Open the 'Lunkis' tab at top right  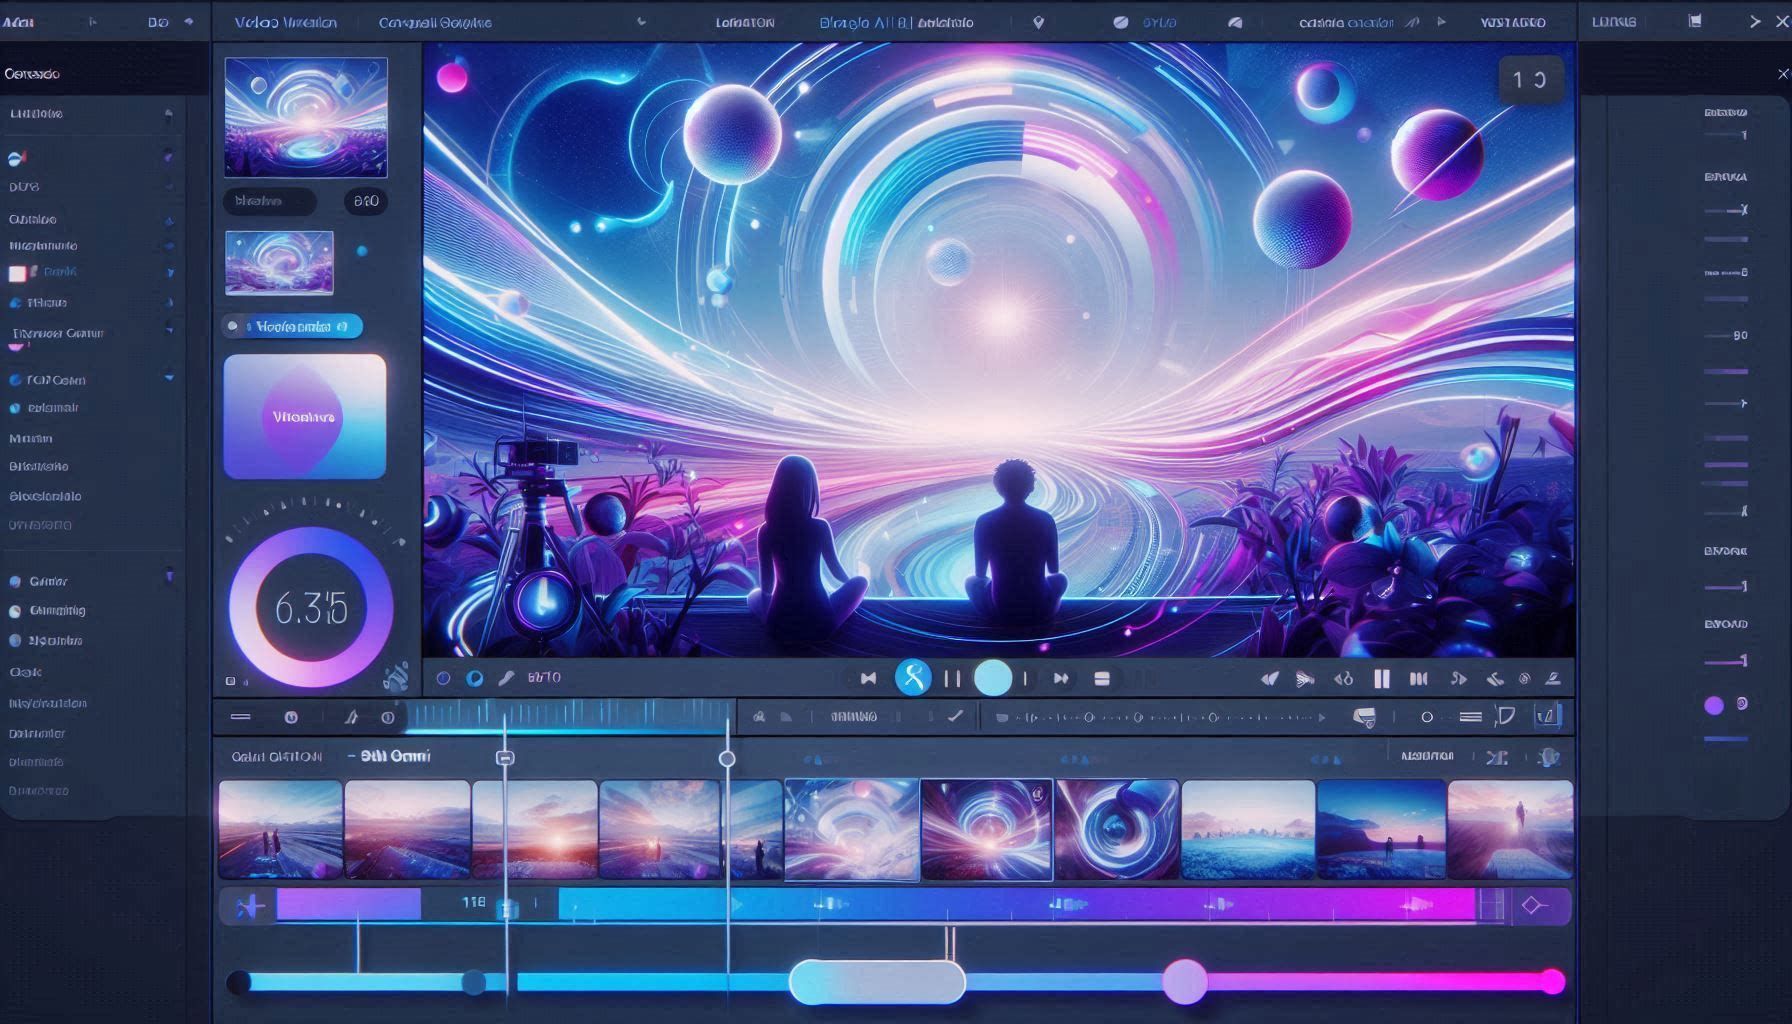coord(1614,22)
